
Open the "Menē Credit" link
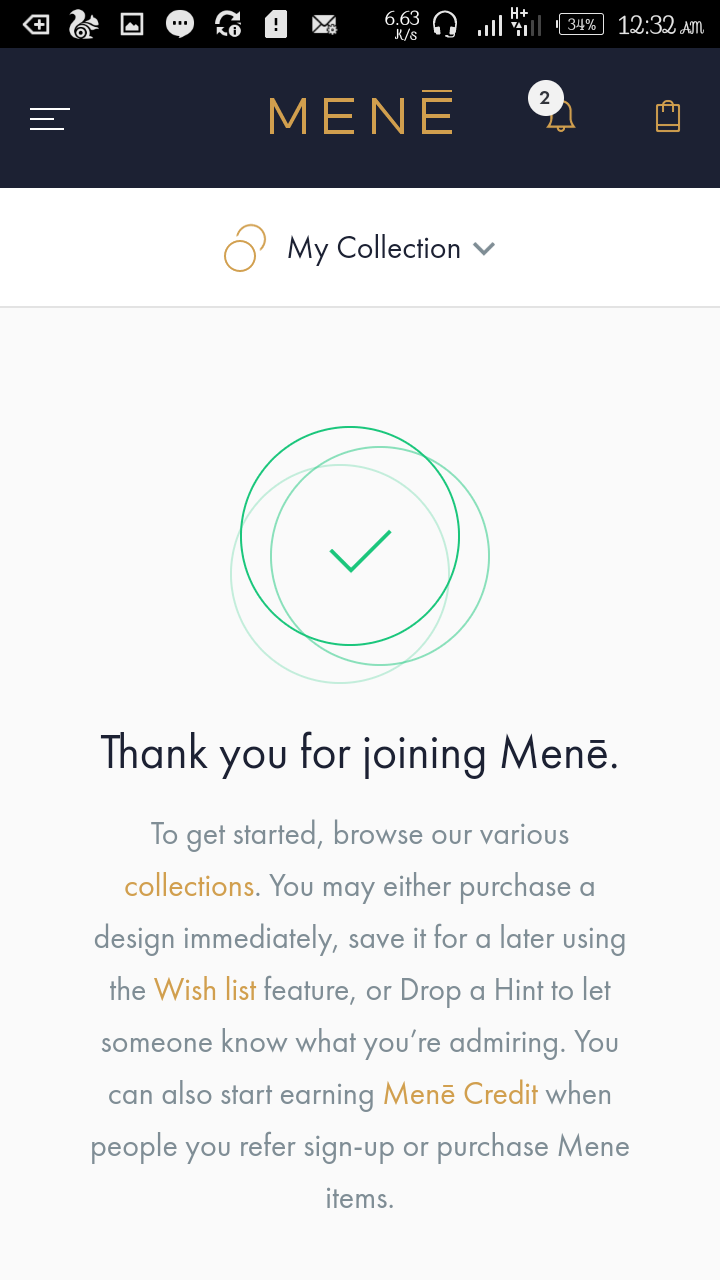[461, 1094]
